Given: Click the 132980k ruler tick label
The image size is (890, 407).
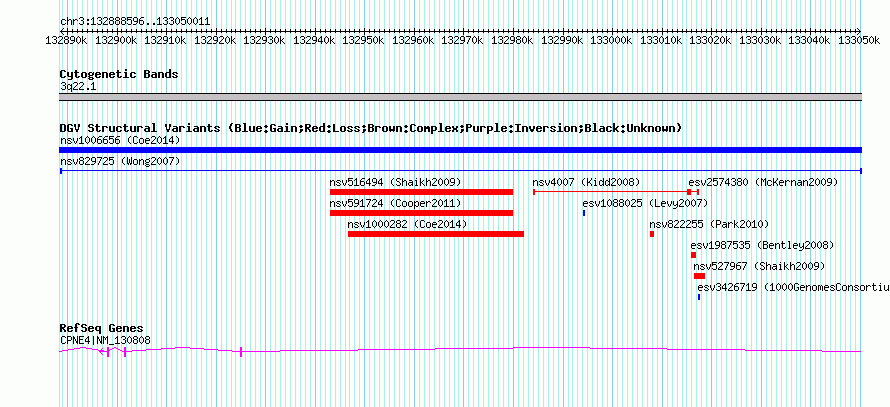Looking at the screenshot, I should tap(512, 40).
